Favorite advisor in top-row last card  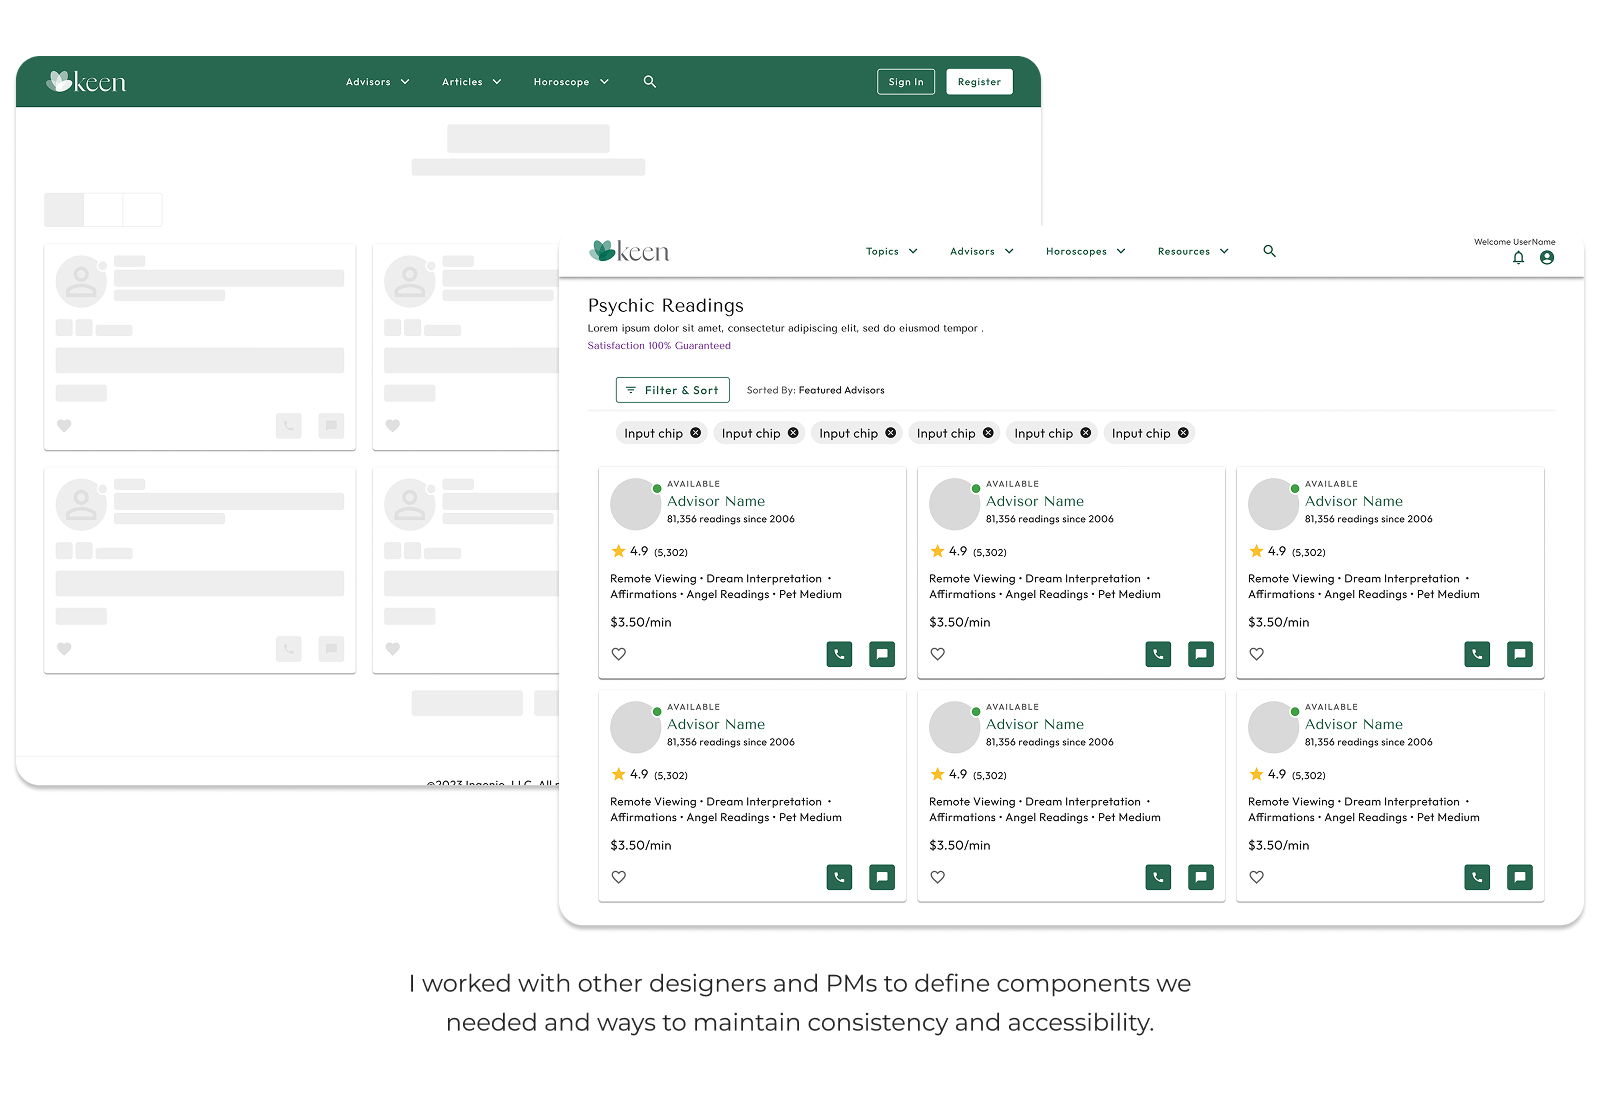pos(1257,654)
